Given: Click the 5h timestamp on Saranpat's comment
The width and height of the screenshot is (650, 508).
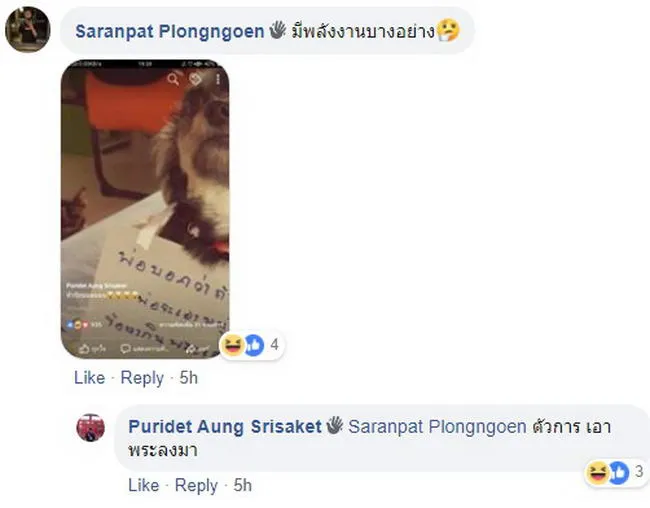Looking at the screenshot, I should click(189, 378).
